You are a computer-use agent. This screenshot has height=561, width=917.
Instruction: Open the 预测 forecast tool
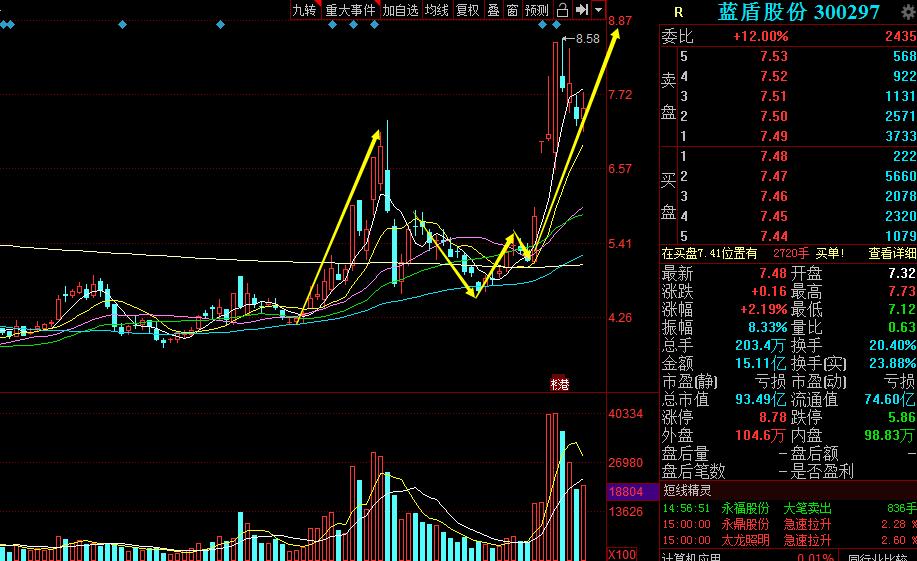coord(537,10)
